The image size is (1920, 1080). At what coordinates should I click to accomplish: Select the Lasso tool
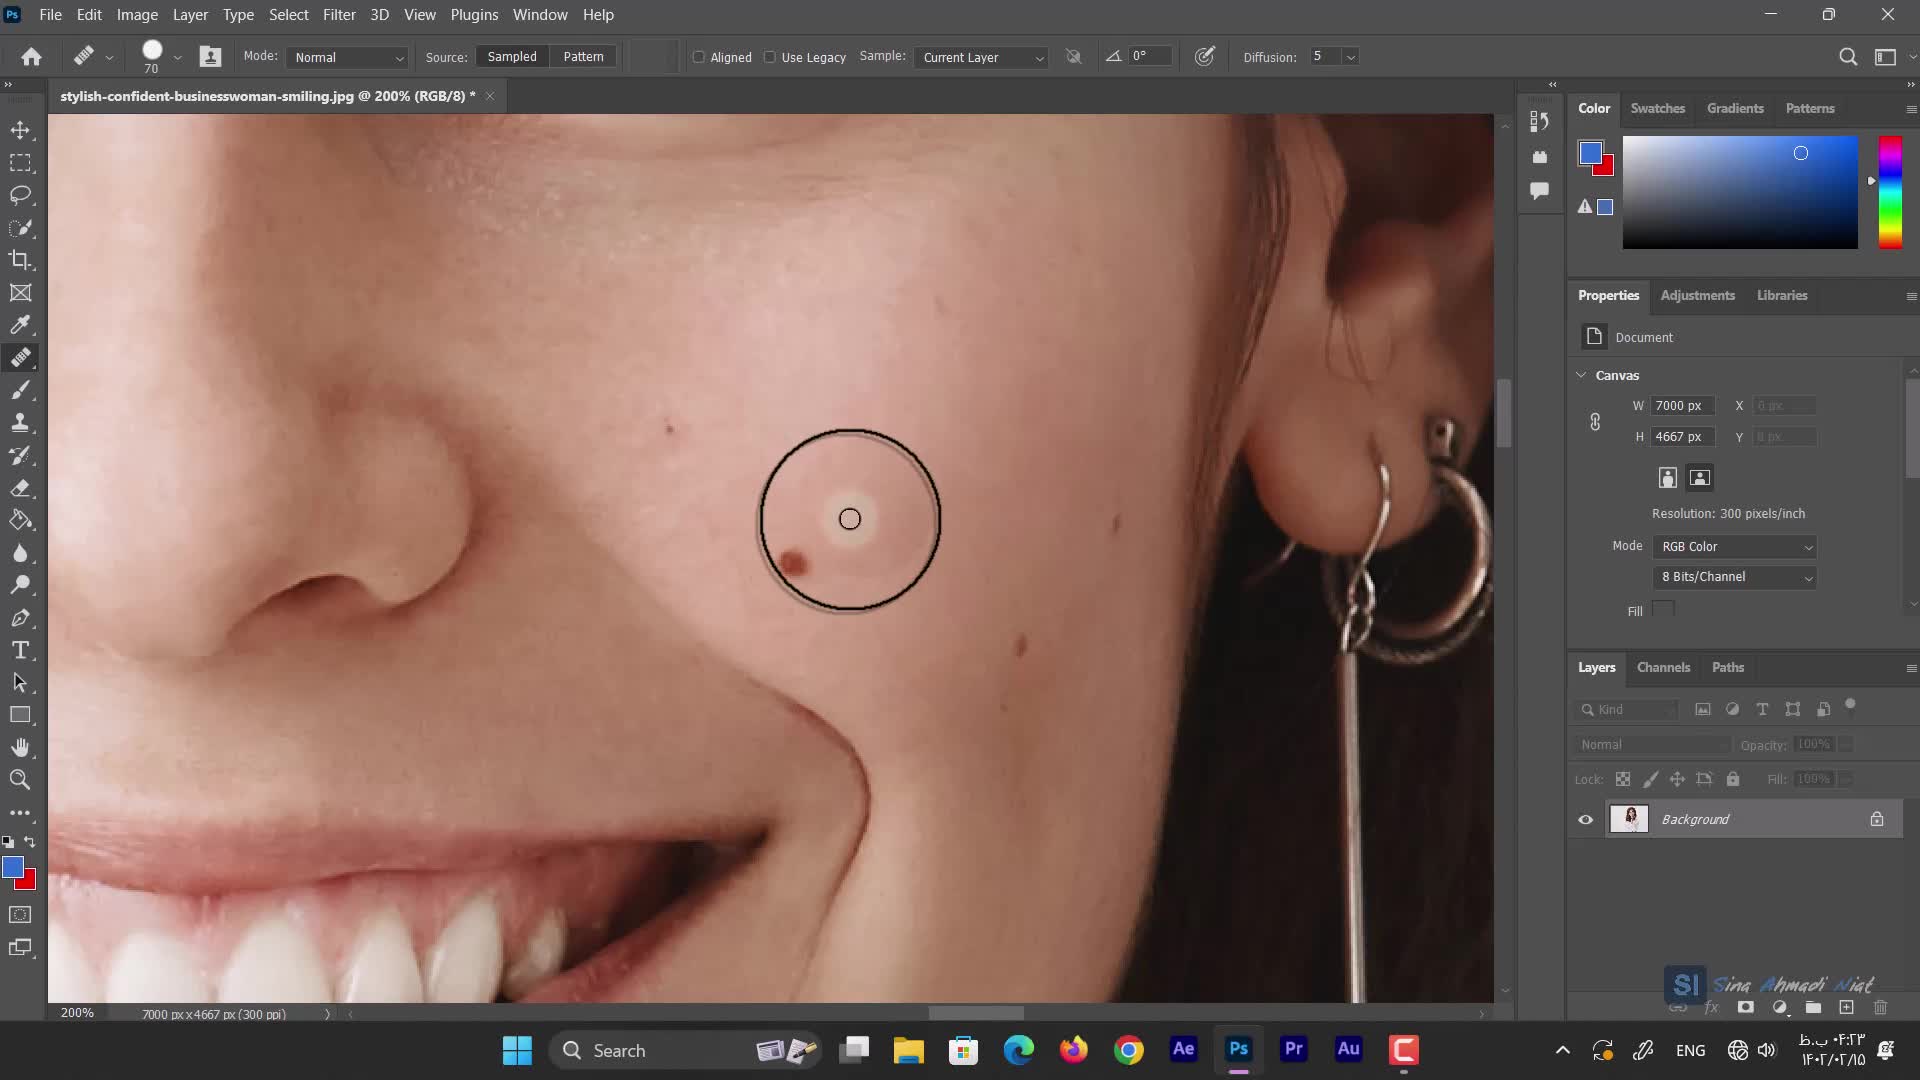20,195
